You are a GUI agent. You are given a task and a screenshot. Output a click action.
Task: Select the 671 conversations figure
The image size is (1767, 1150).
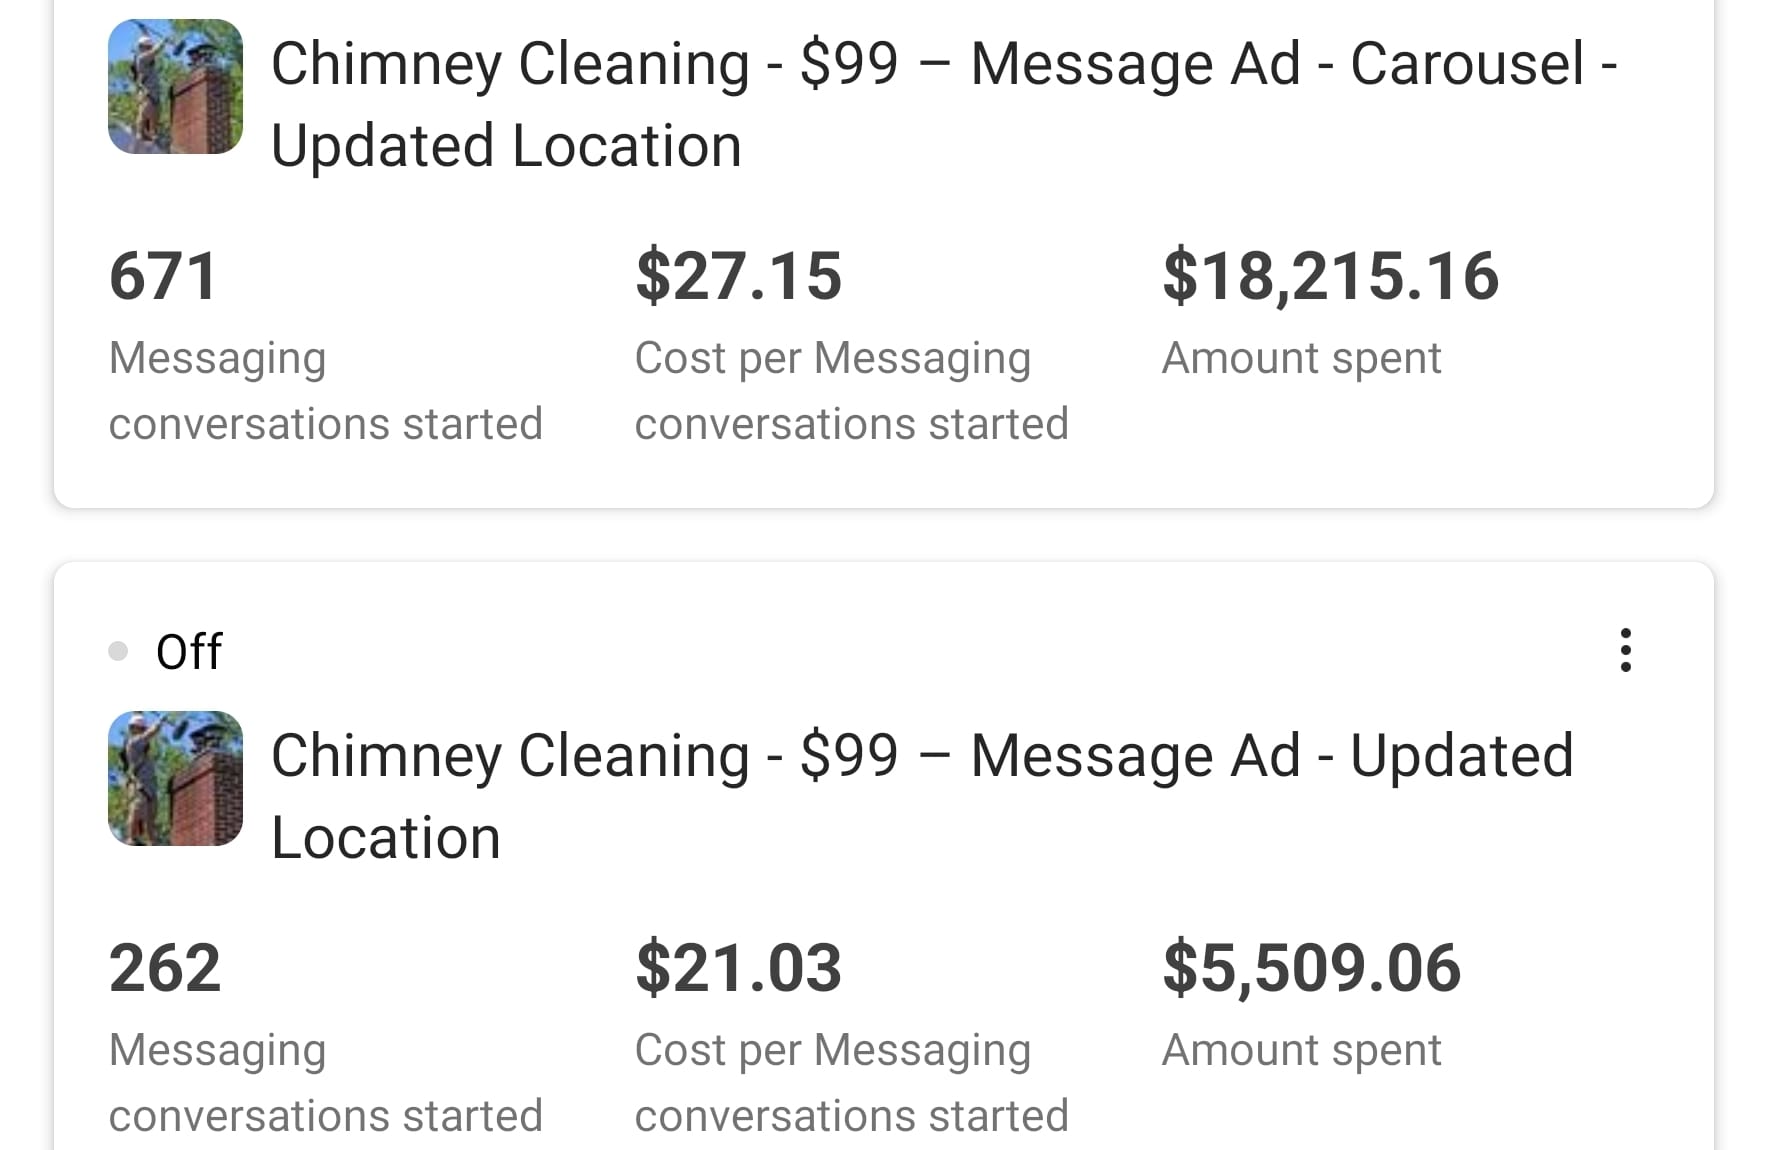pyautogui.click(x=163, y=276)
